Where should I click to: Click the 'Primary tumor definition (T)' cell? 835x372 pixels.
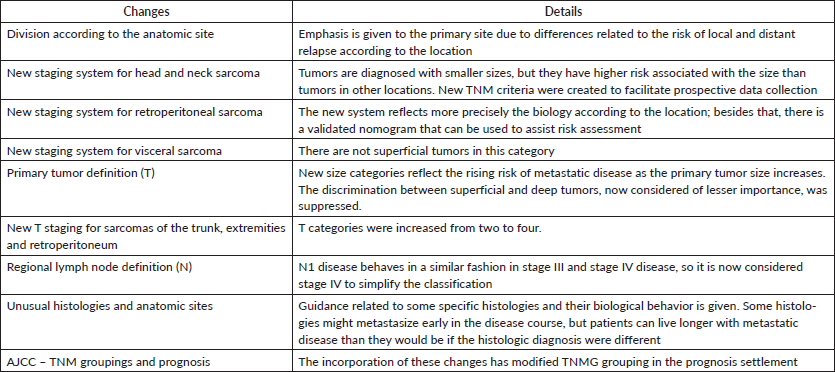coord(146,189)
